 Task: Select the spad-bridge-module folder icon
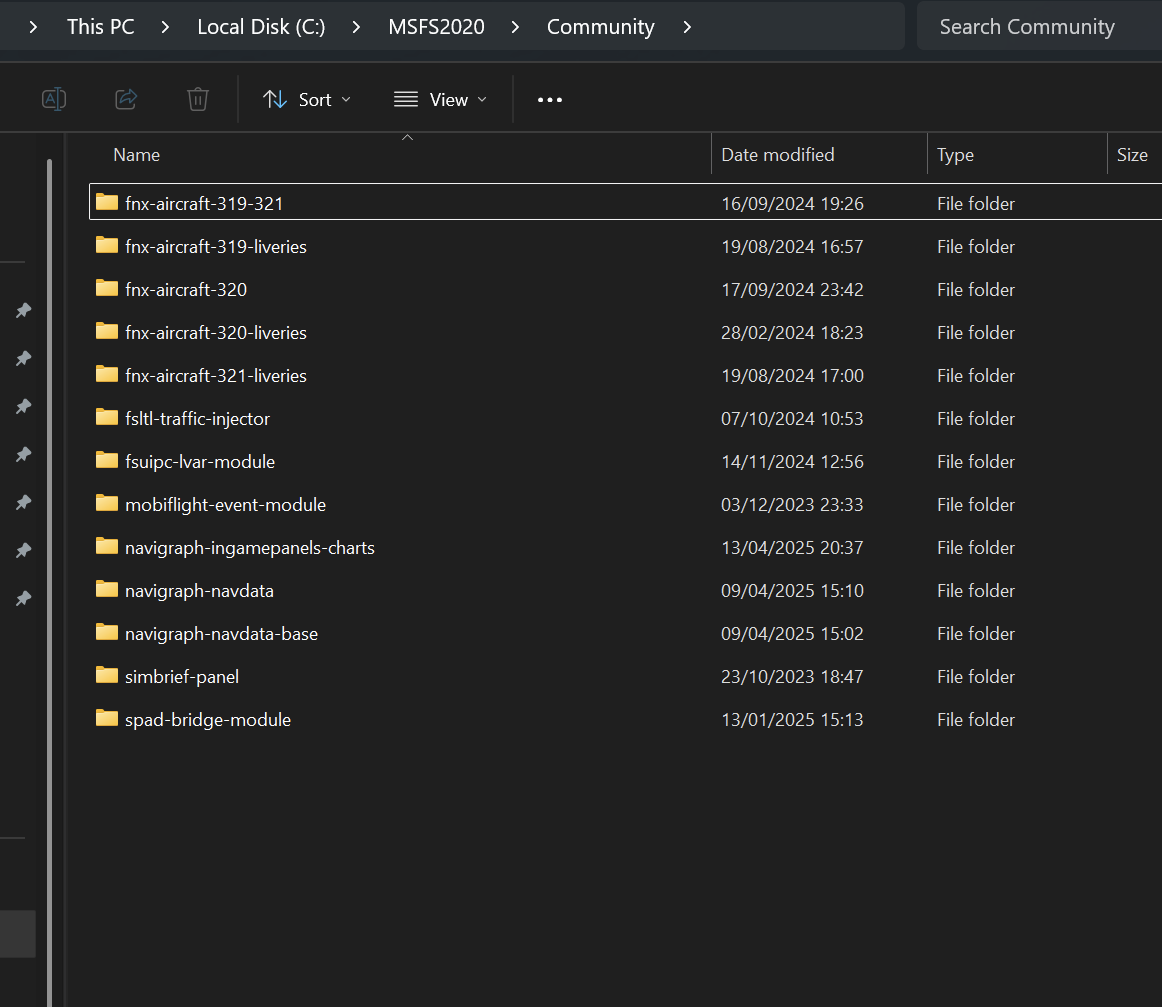(107, 718)
